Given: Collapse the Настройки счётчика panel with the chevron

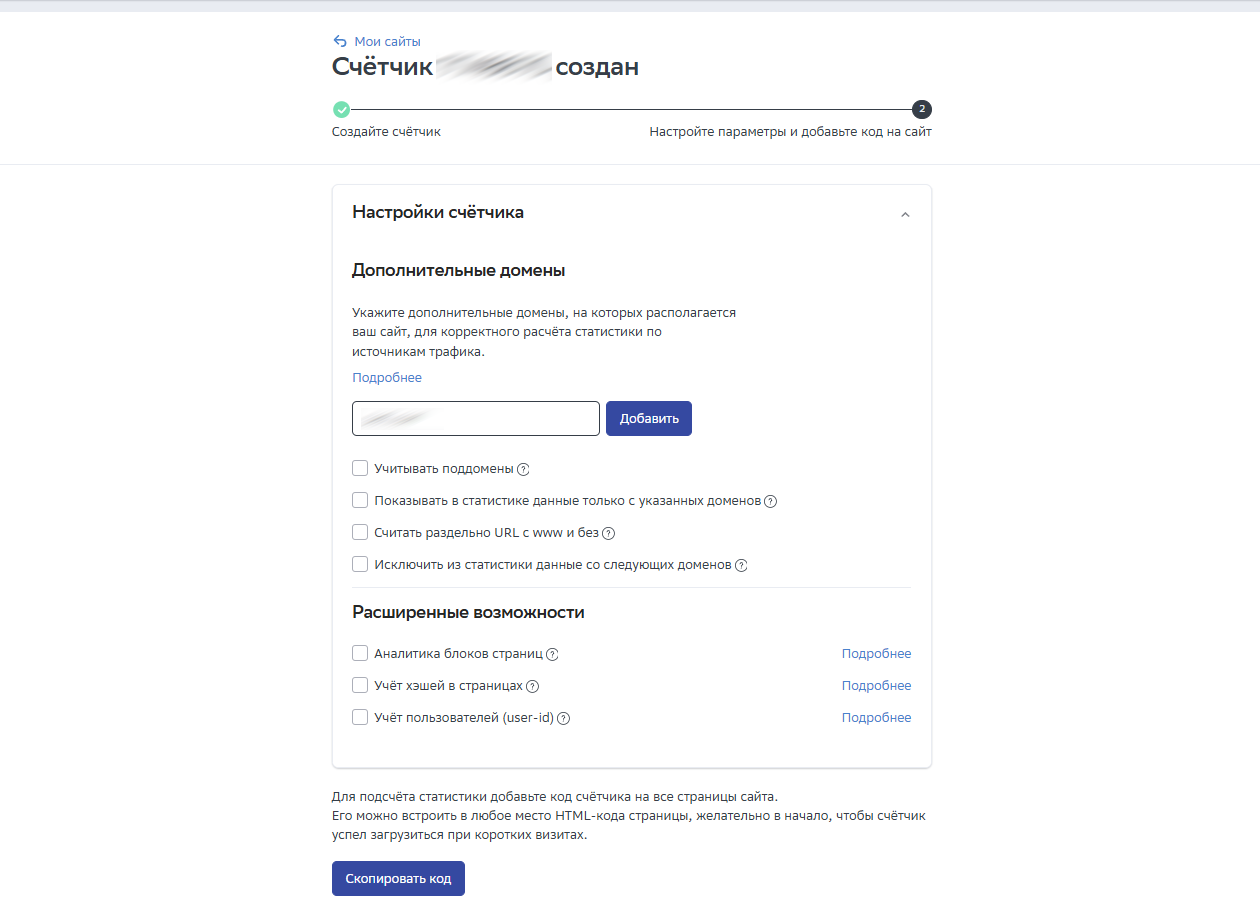Looking at the screenshot, I should 905,214.
